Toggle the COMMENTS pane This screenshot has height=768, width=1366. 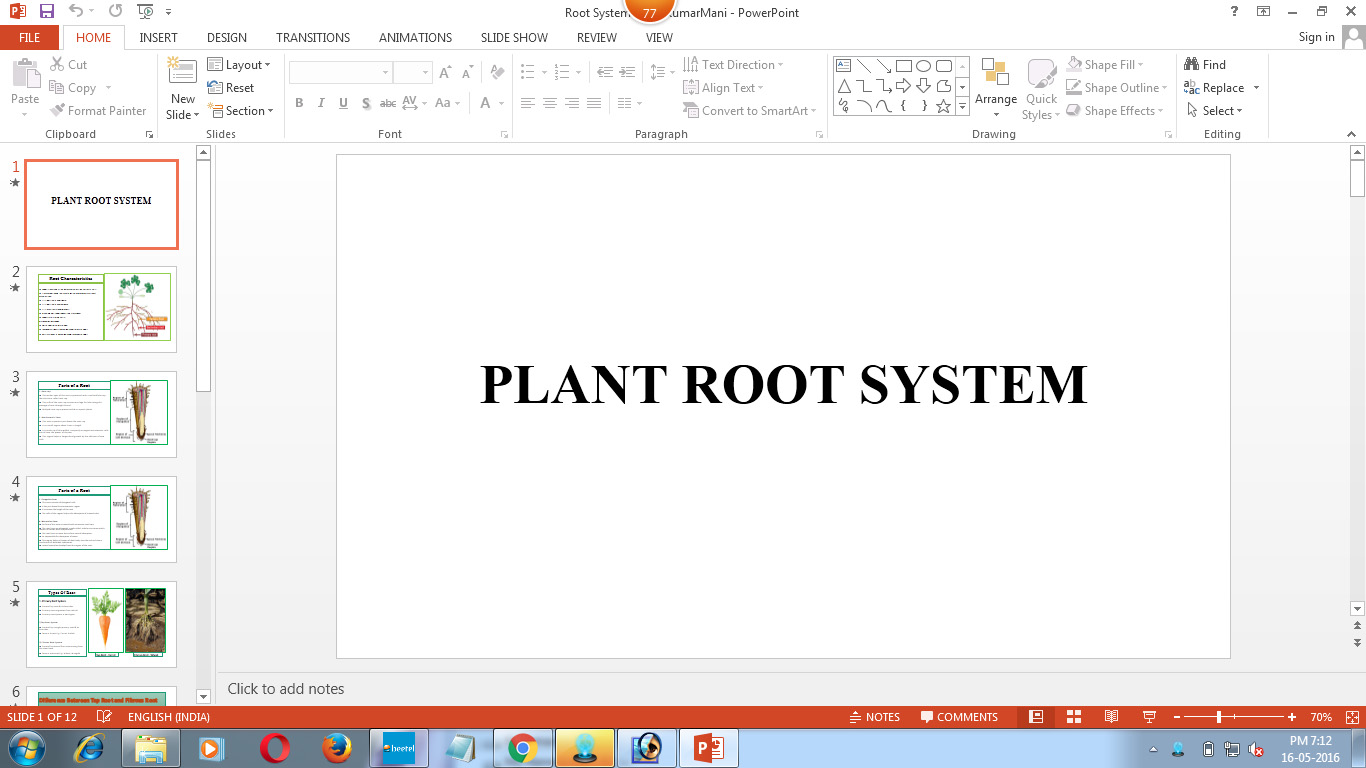pyautogui.click(x=959, y=717)
